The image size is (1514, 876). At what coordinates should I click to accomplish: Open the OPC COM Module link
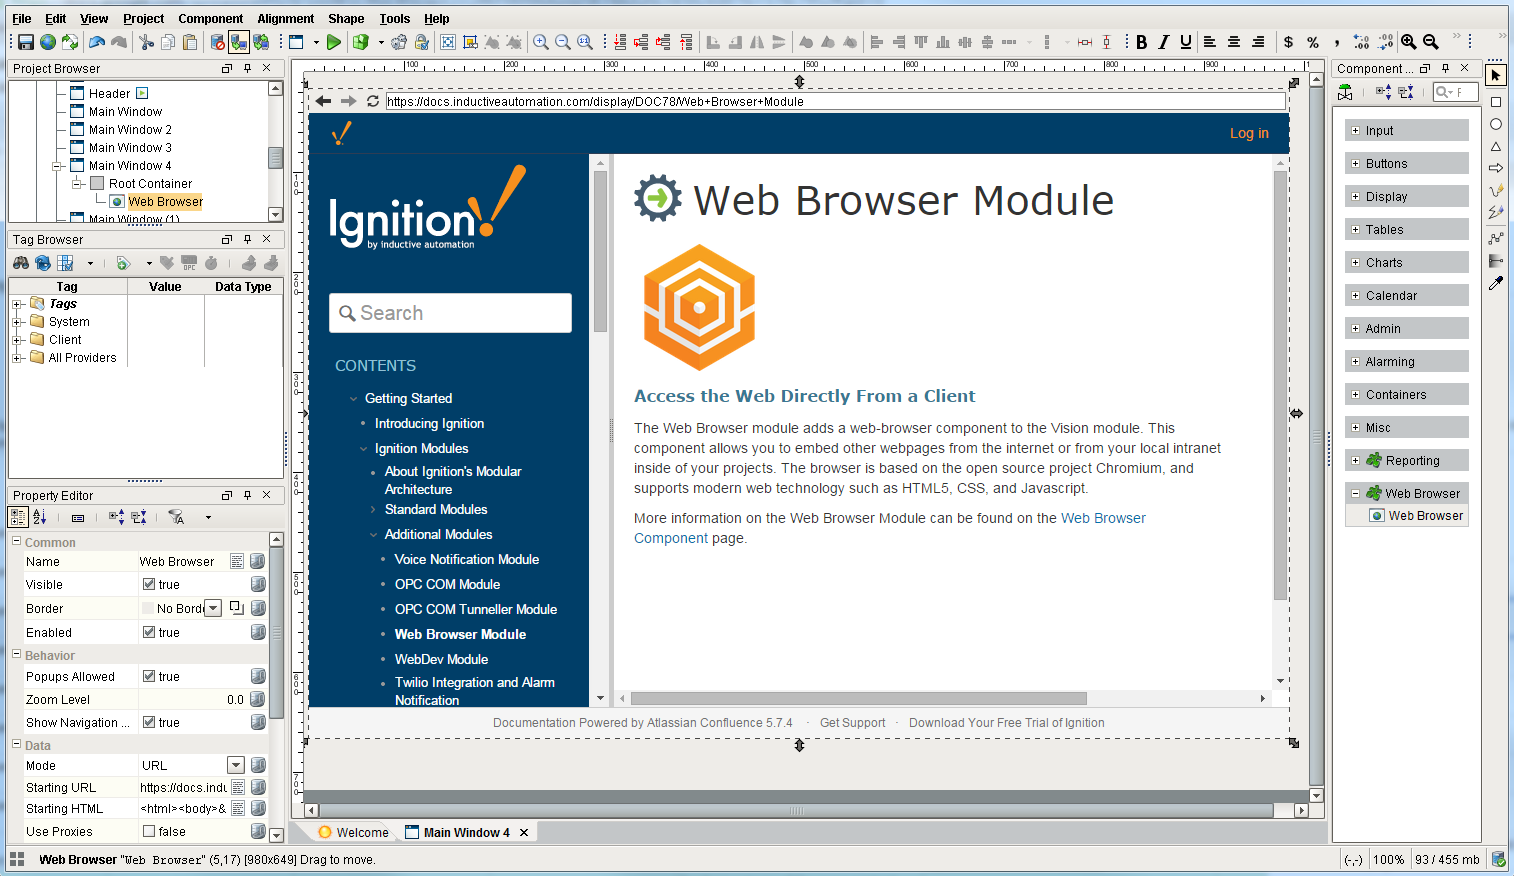click(447, 584)
